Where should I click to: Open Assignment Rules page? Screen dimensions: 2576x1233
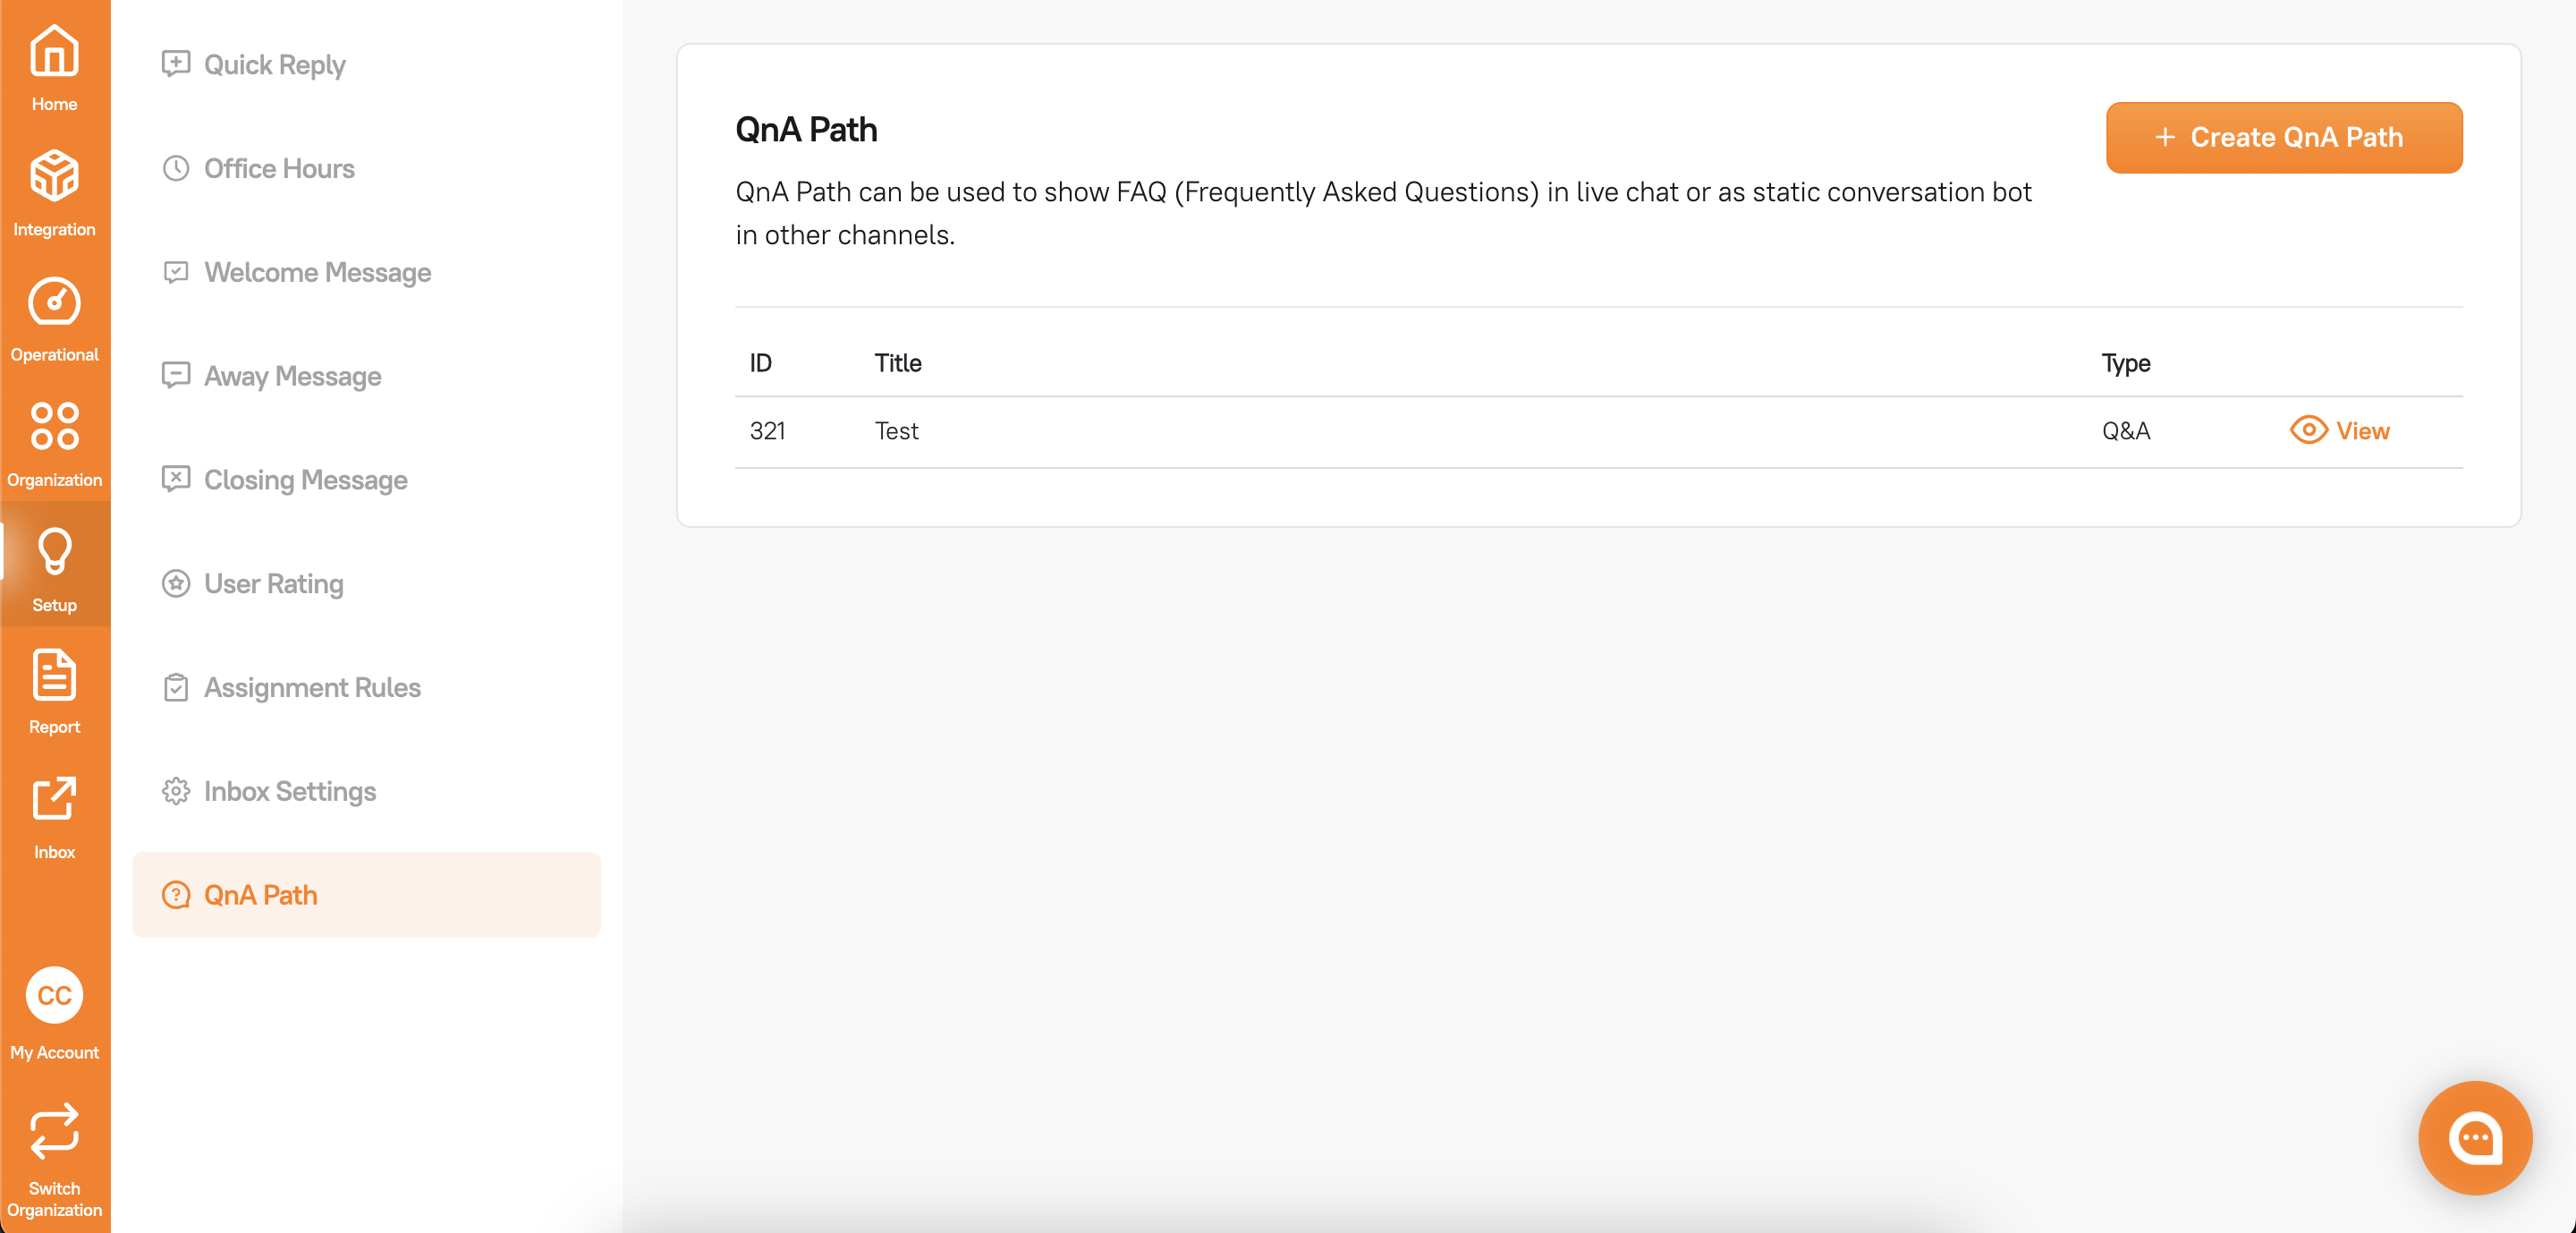click(x=312, y=688)
